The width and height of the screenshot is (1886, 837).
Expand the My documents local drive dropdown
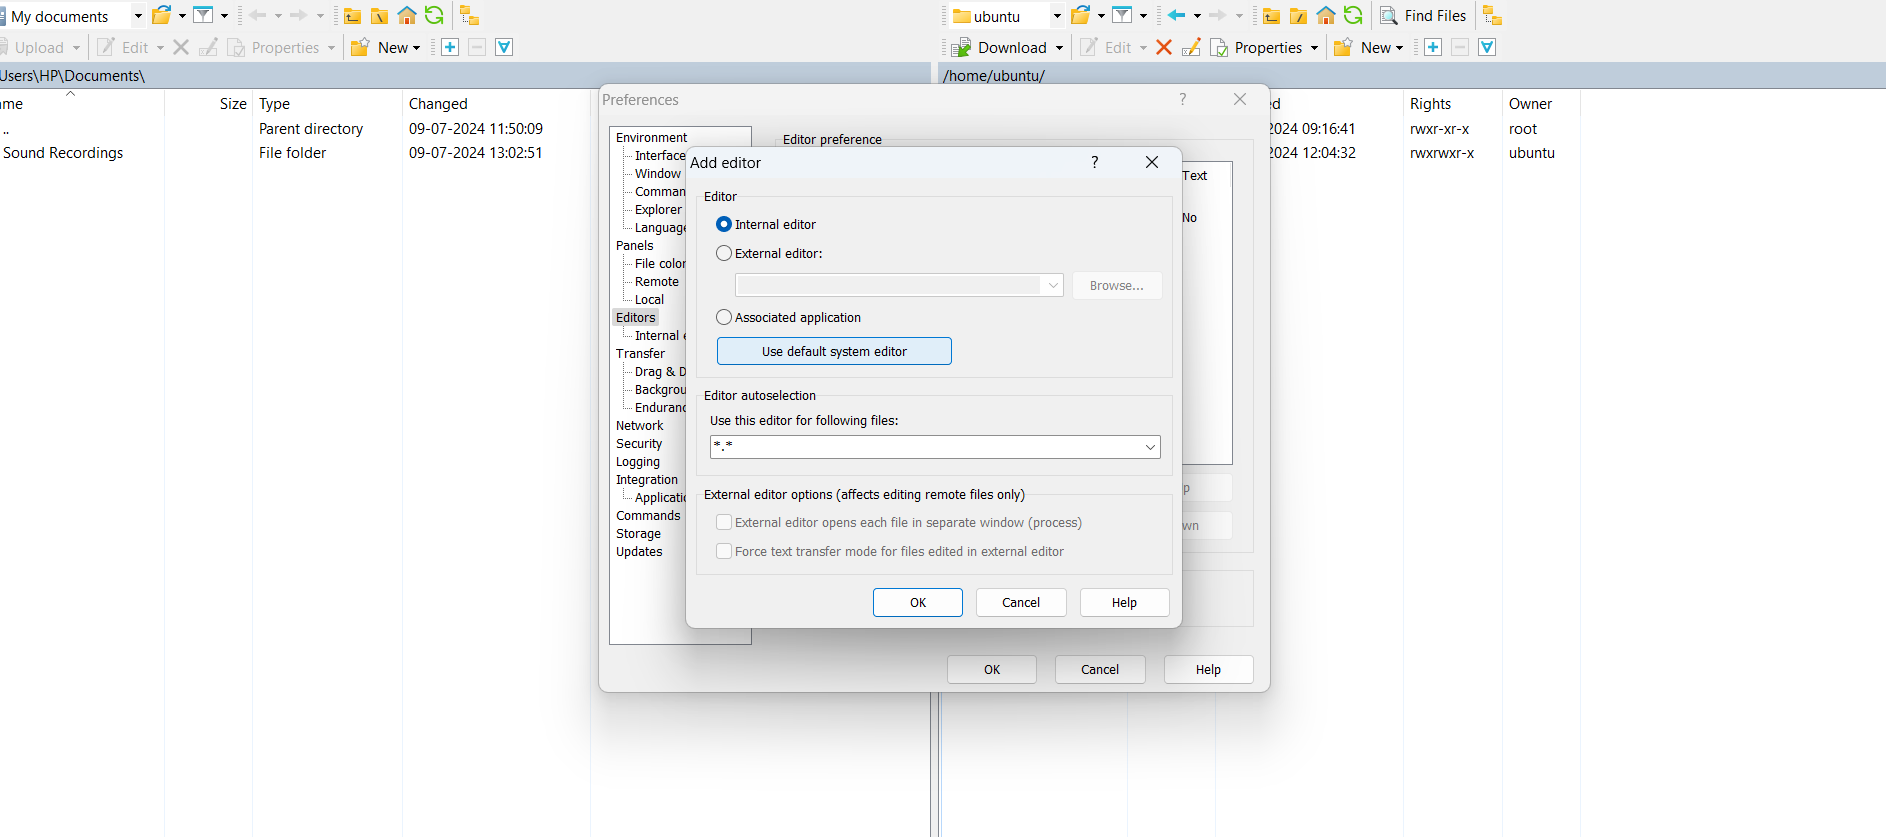(x=138, y=16)
